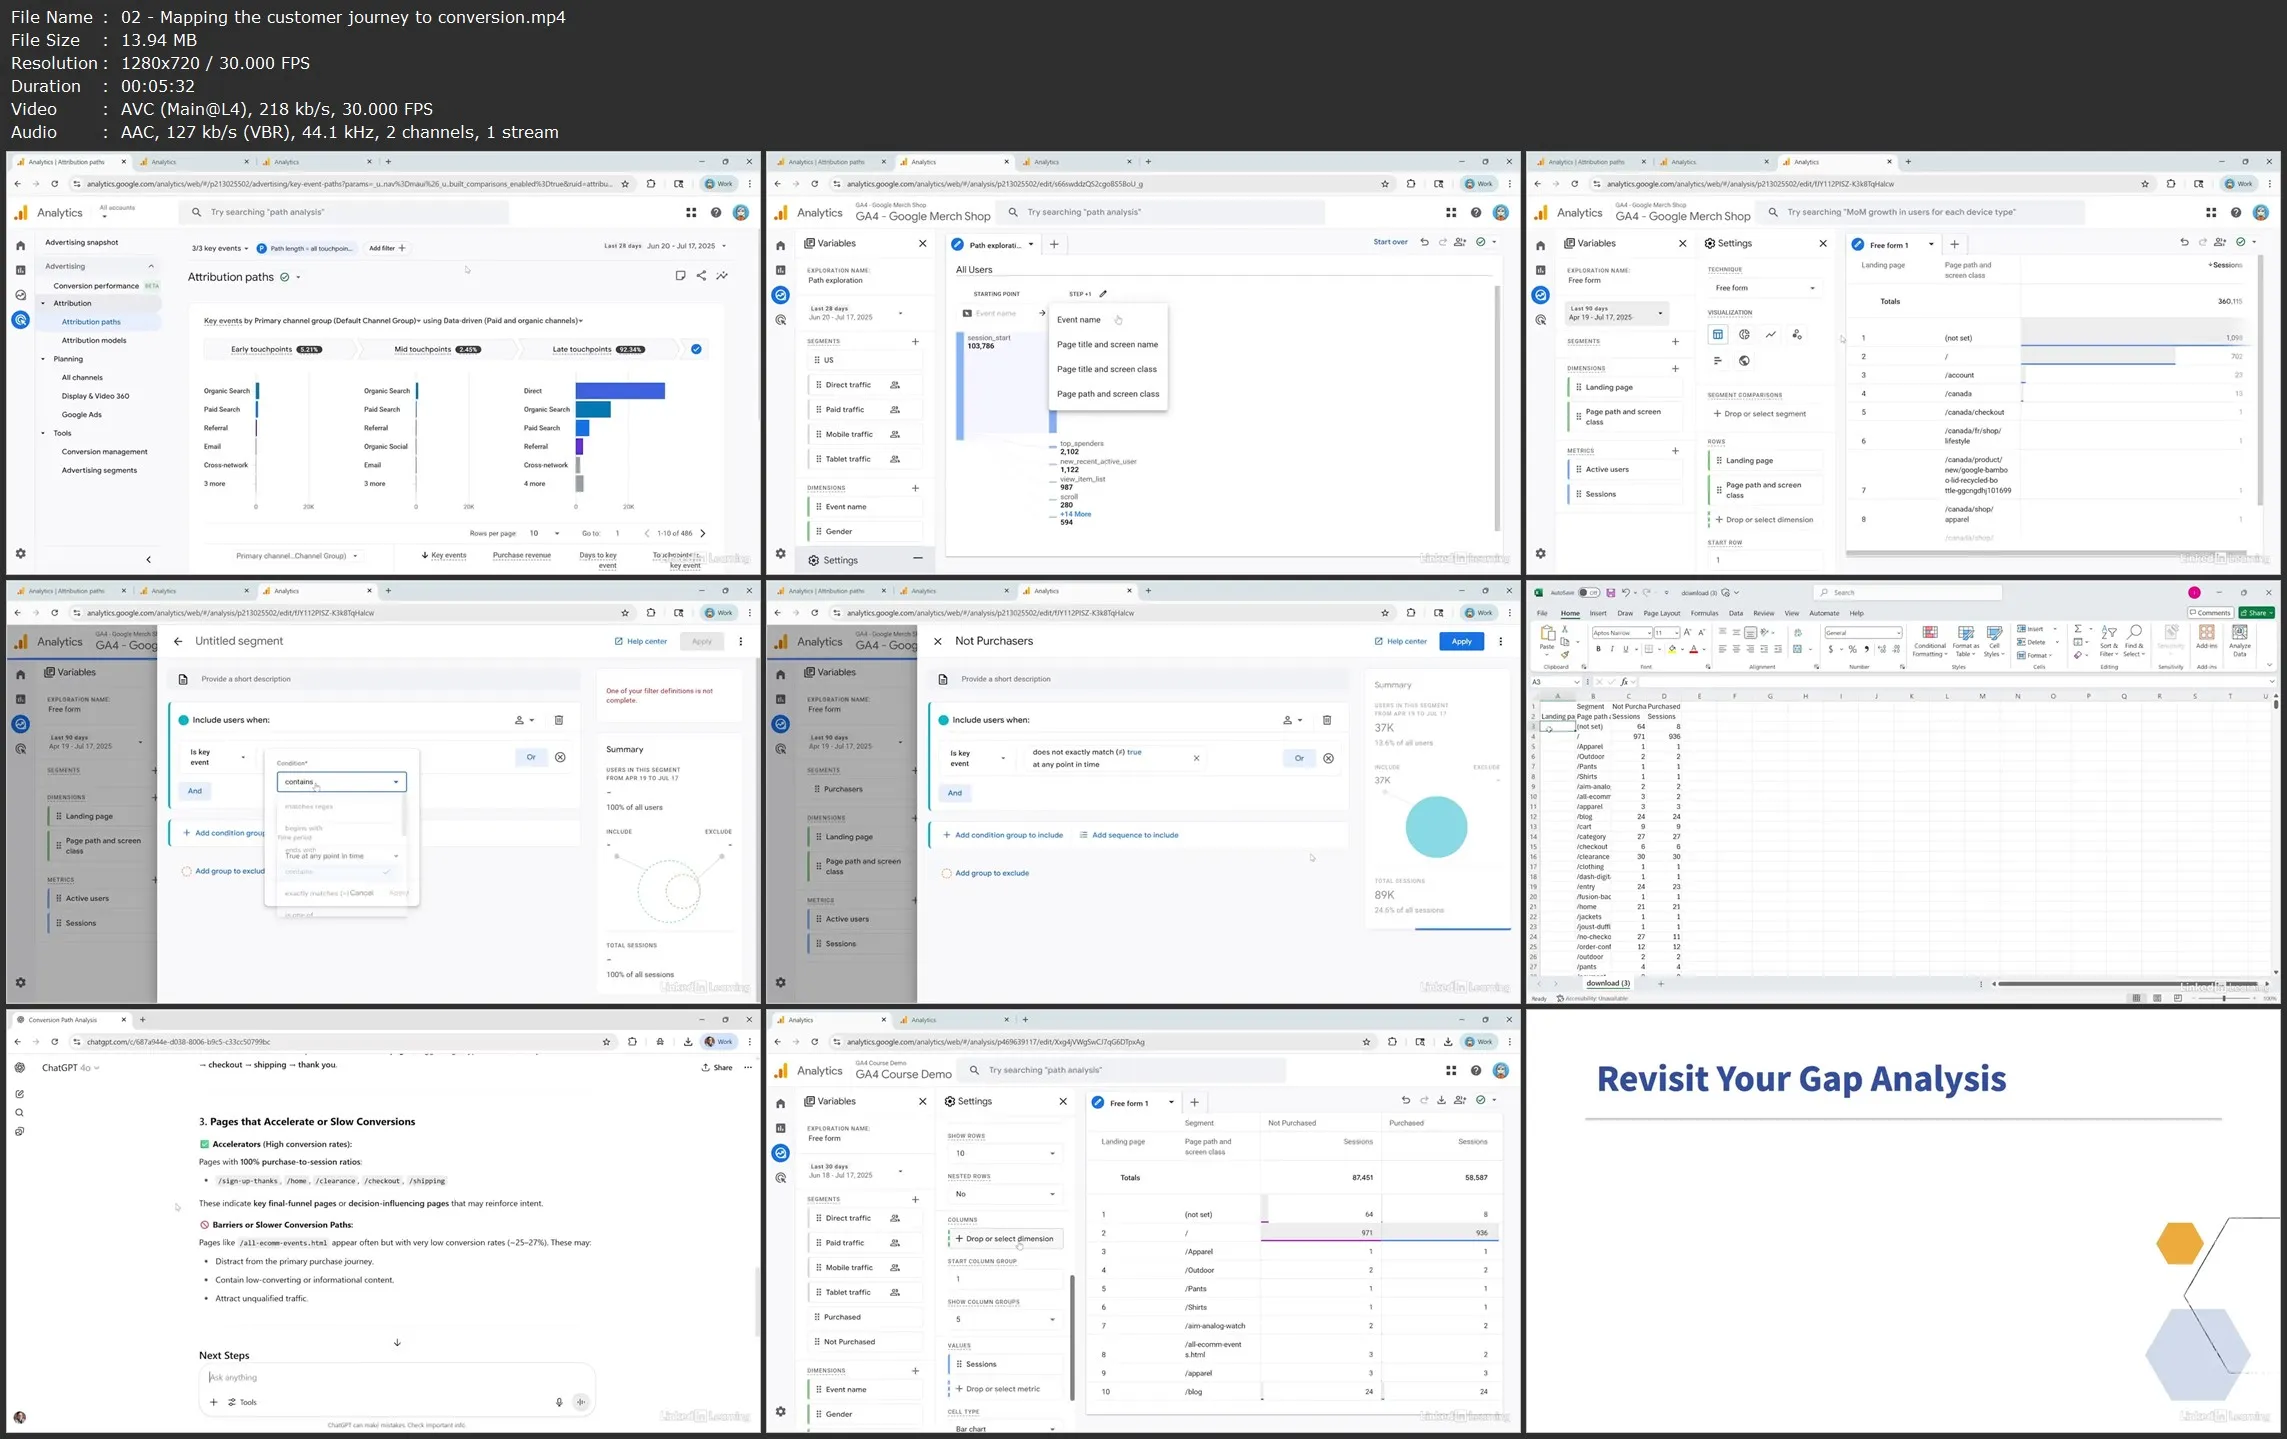This screenshot has height=1439, width=2287.
Task: Collapse the Advertising section in the sidebar
Action: 151,266
